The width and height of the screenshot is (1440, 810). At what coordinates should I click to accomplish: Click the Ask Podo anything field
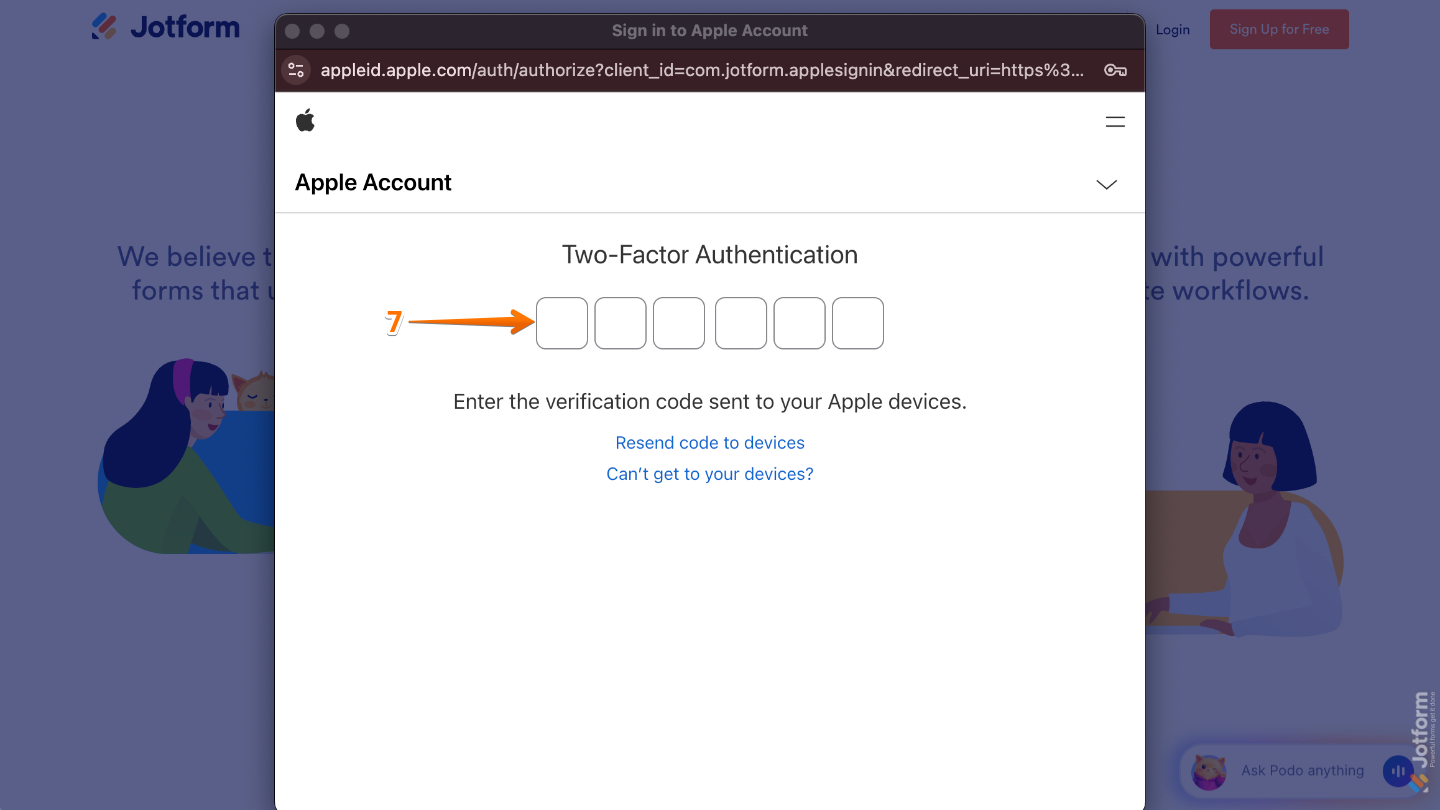click(x=1302, y=771)
